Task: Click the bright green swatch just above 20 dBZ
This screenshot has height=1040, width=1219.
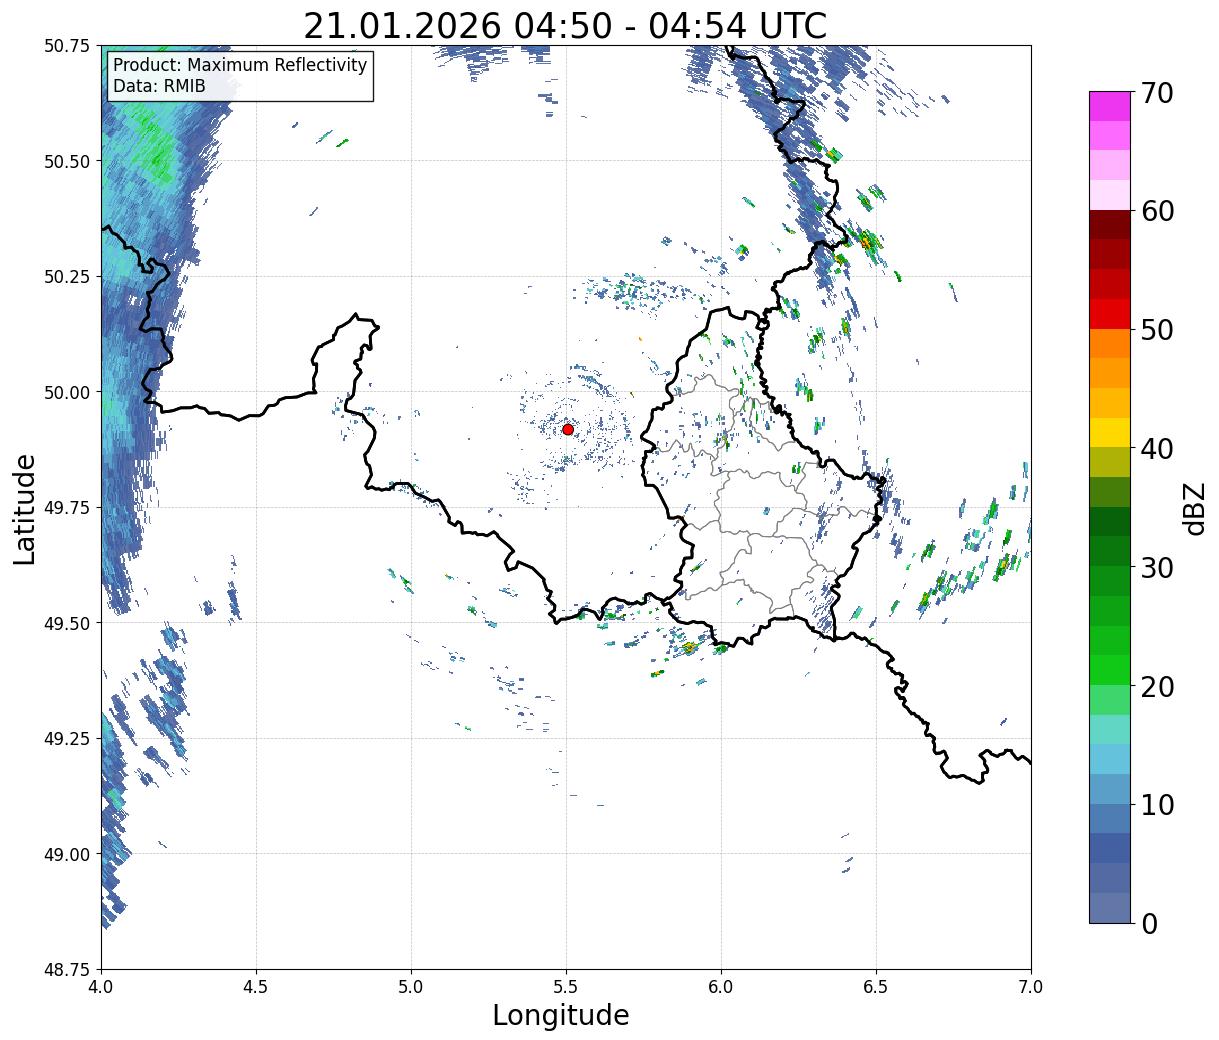Action: (x=1110, y=669)
